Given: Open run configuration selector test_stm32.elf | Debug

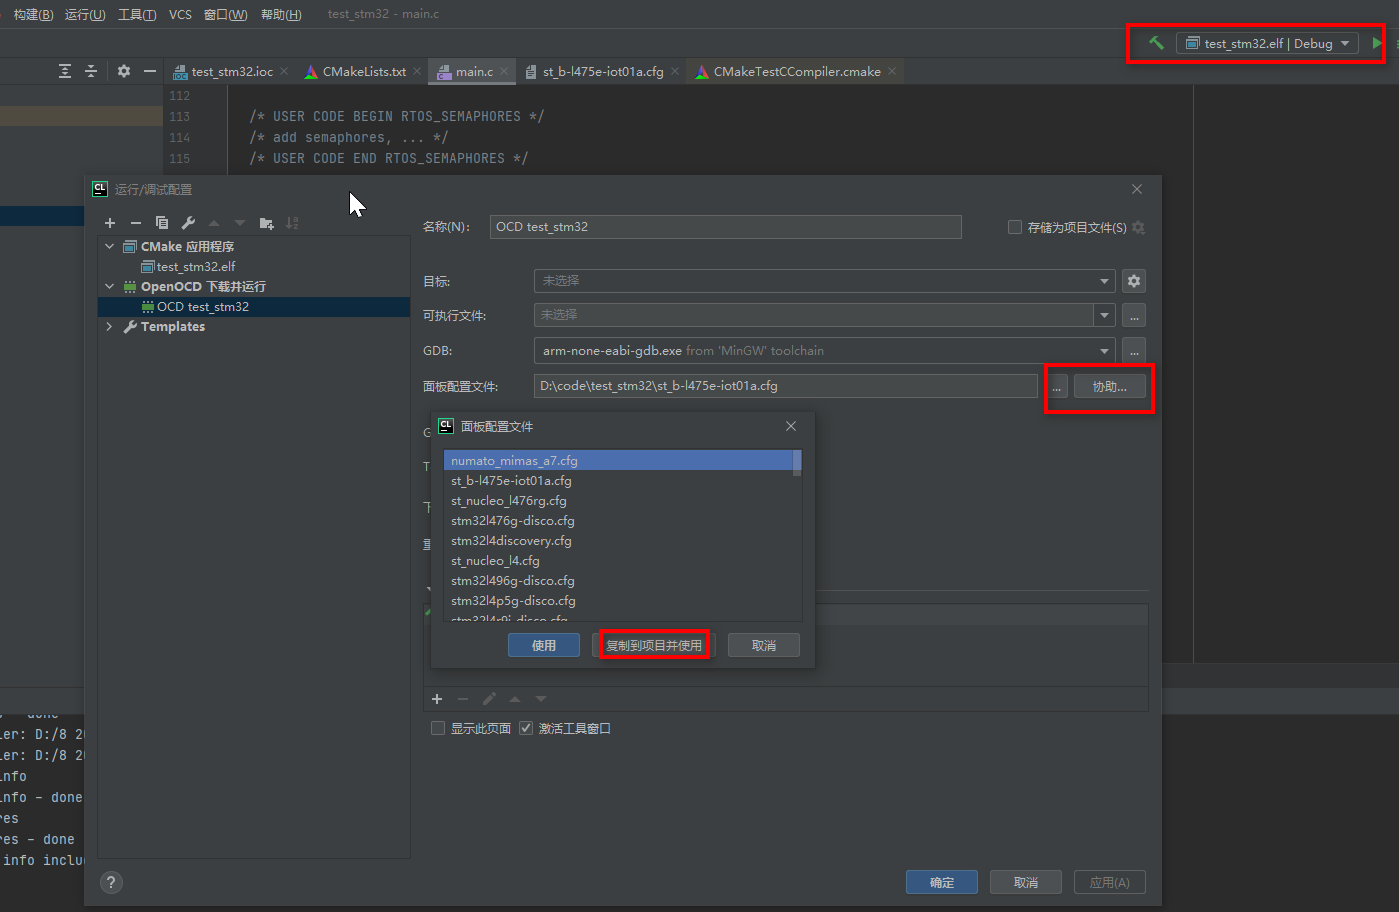Looking at the screenshot, I should 1267,43.
